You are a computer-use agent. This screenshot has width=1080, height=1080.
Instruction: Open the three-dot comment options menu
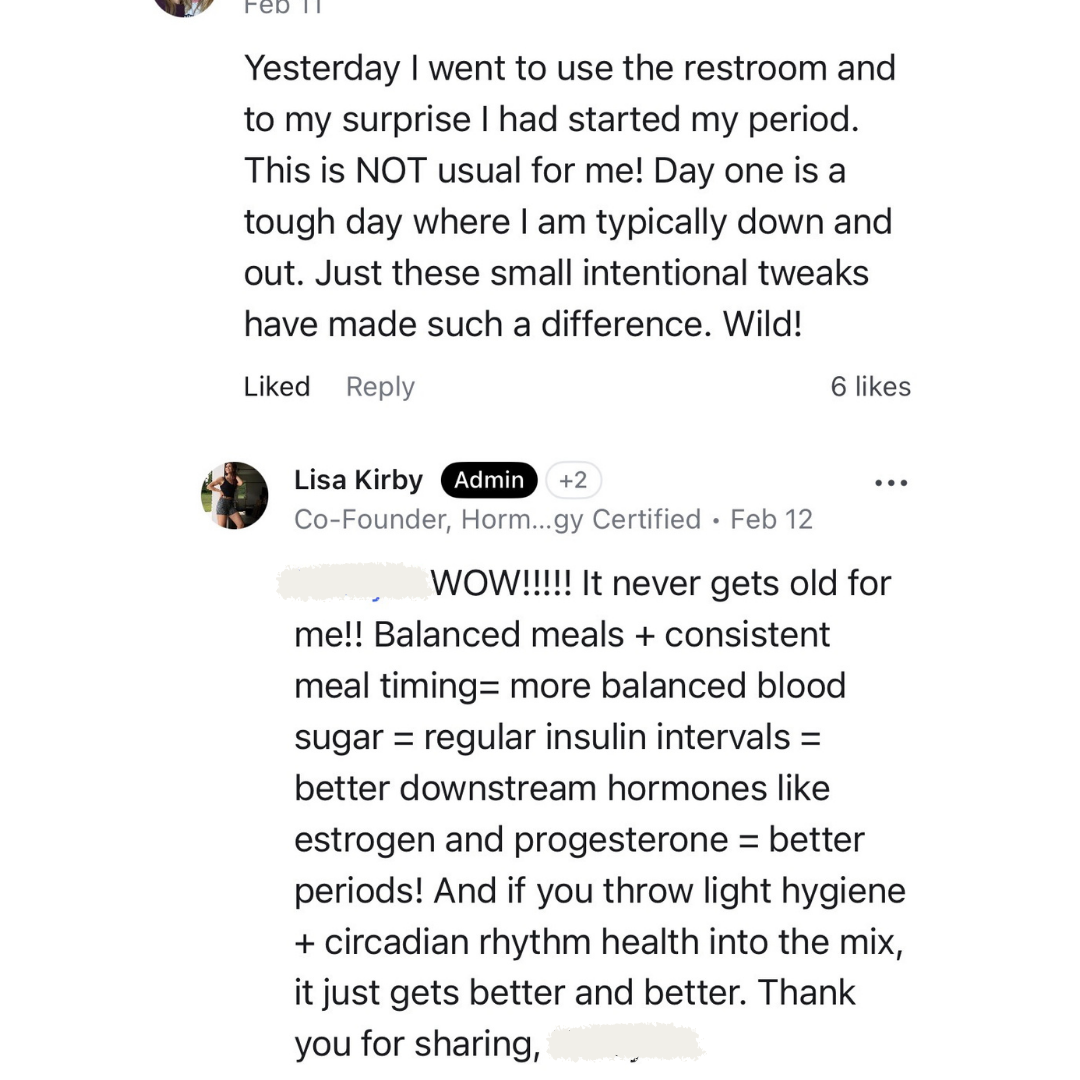(x=890, y=483)
